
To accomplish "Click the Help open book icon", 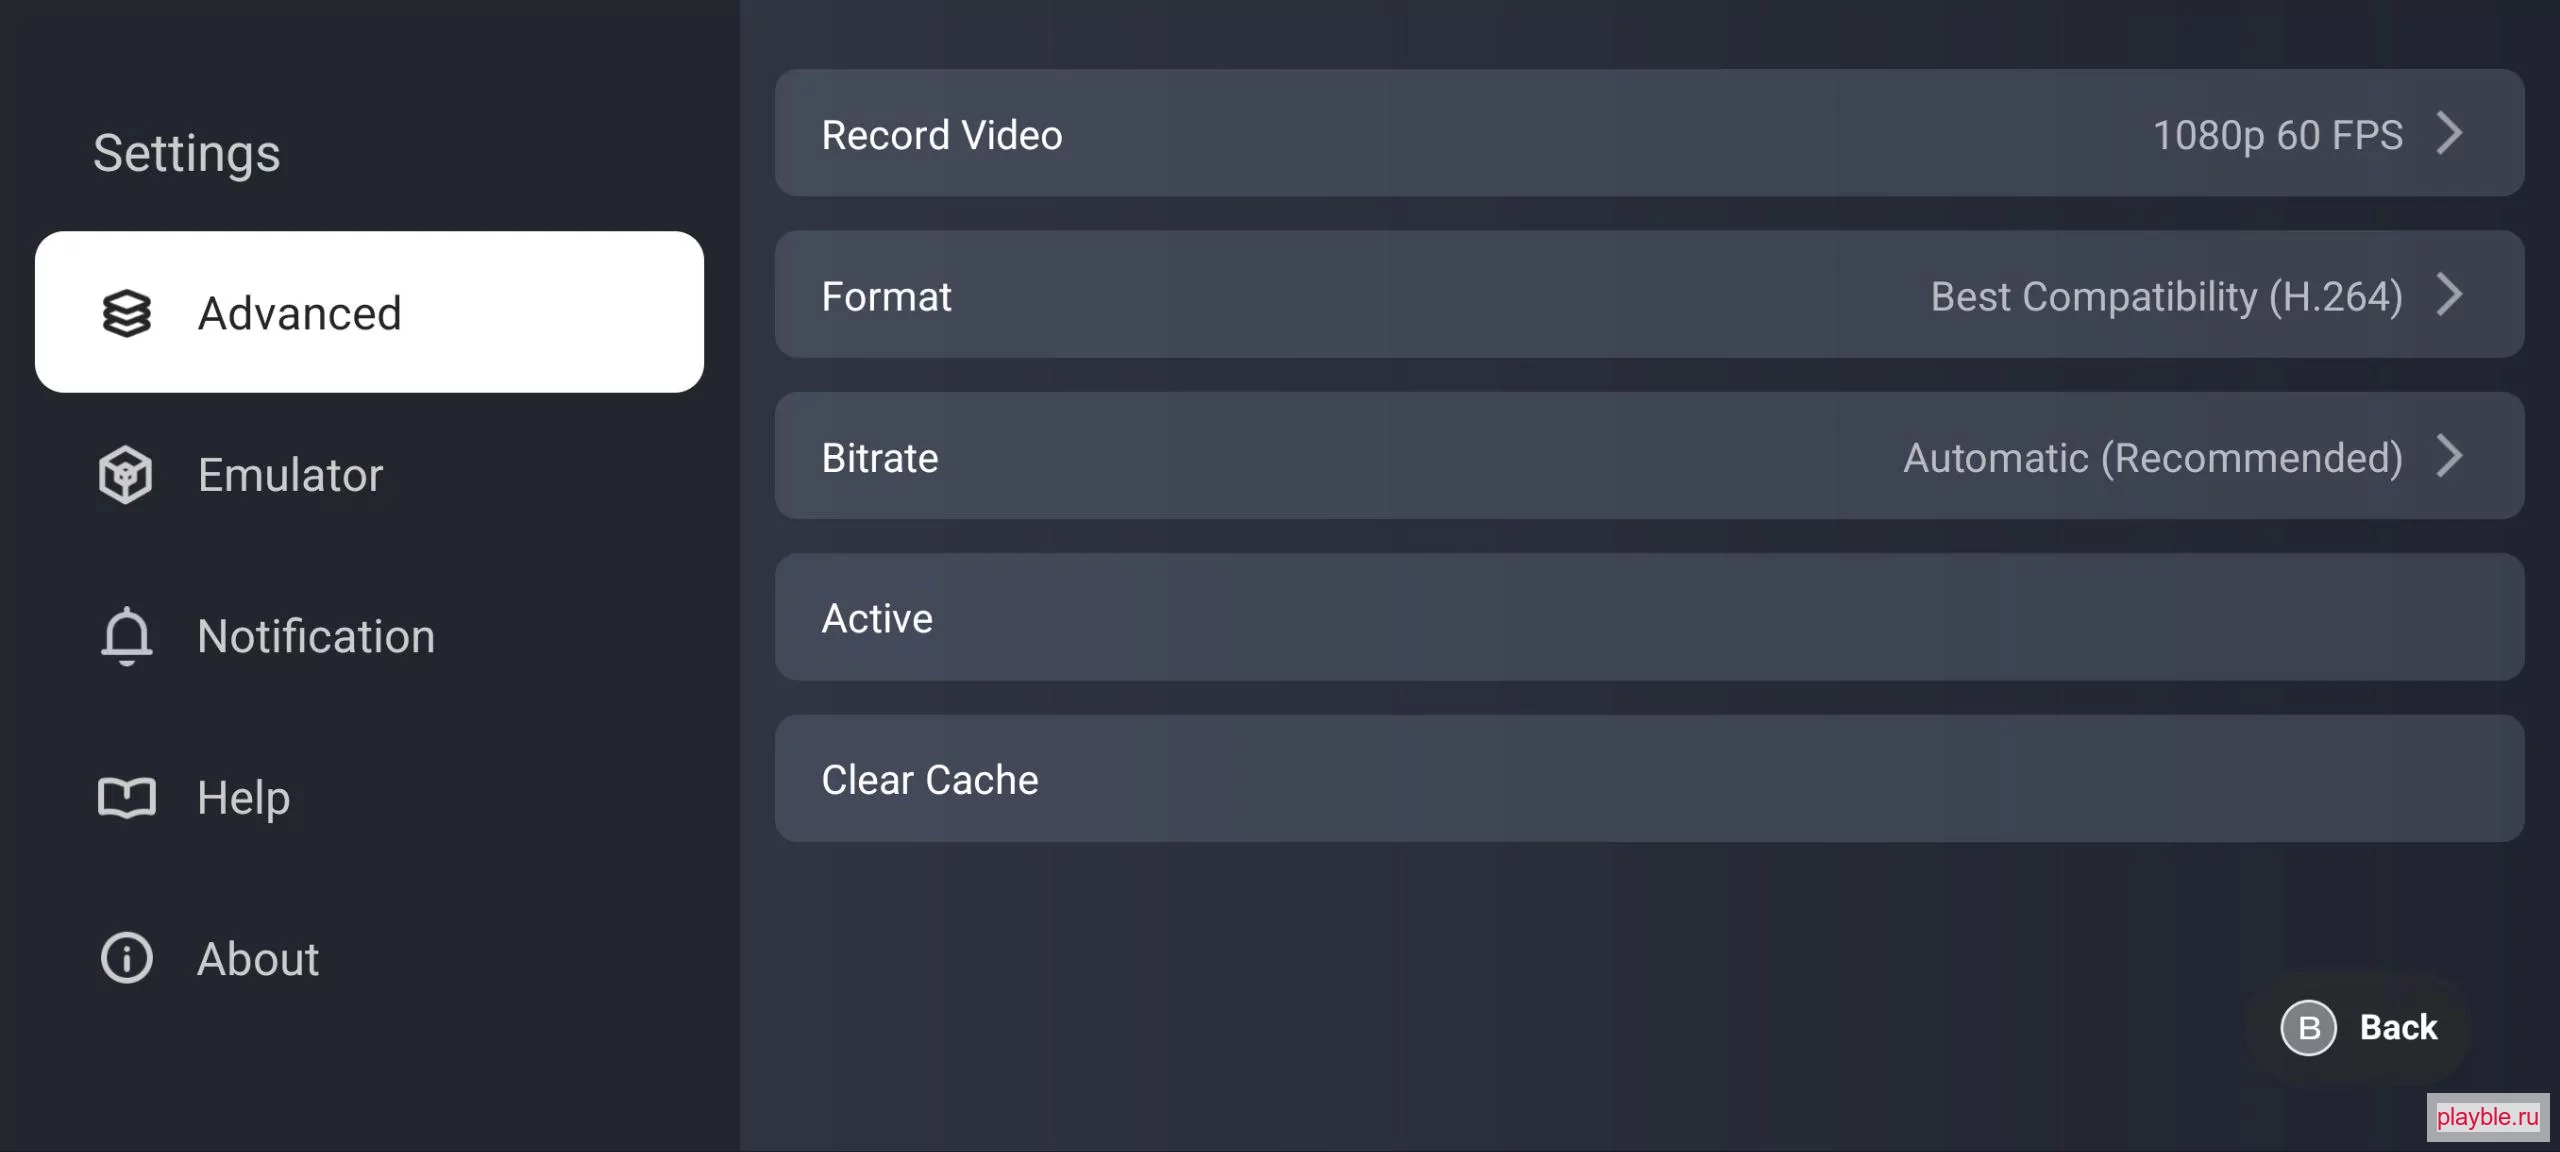I will 127,798.
